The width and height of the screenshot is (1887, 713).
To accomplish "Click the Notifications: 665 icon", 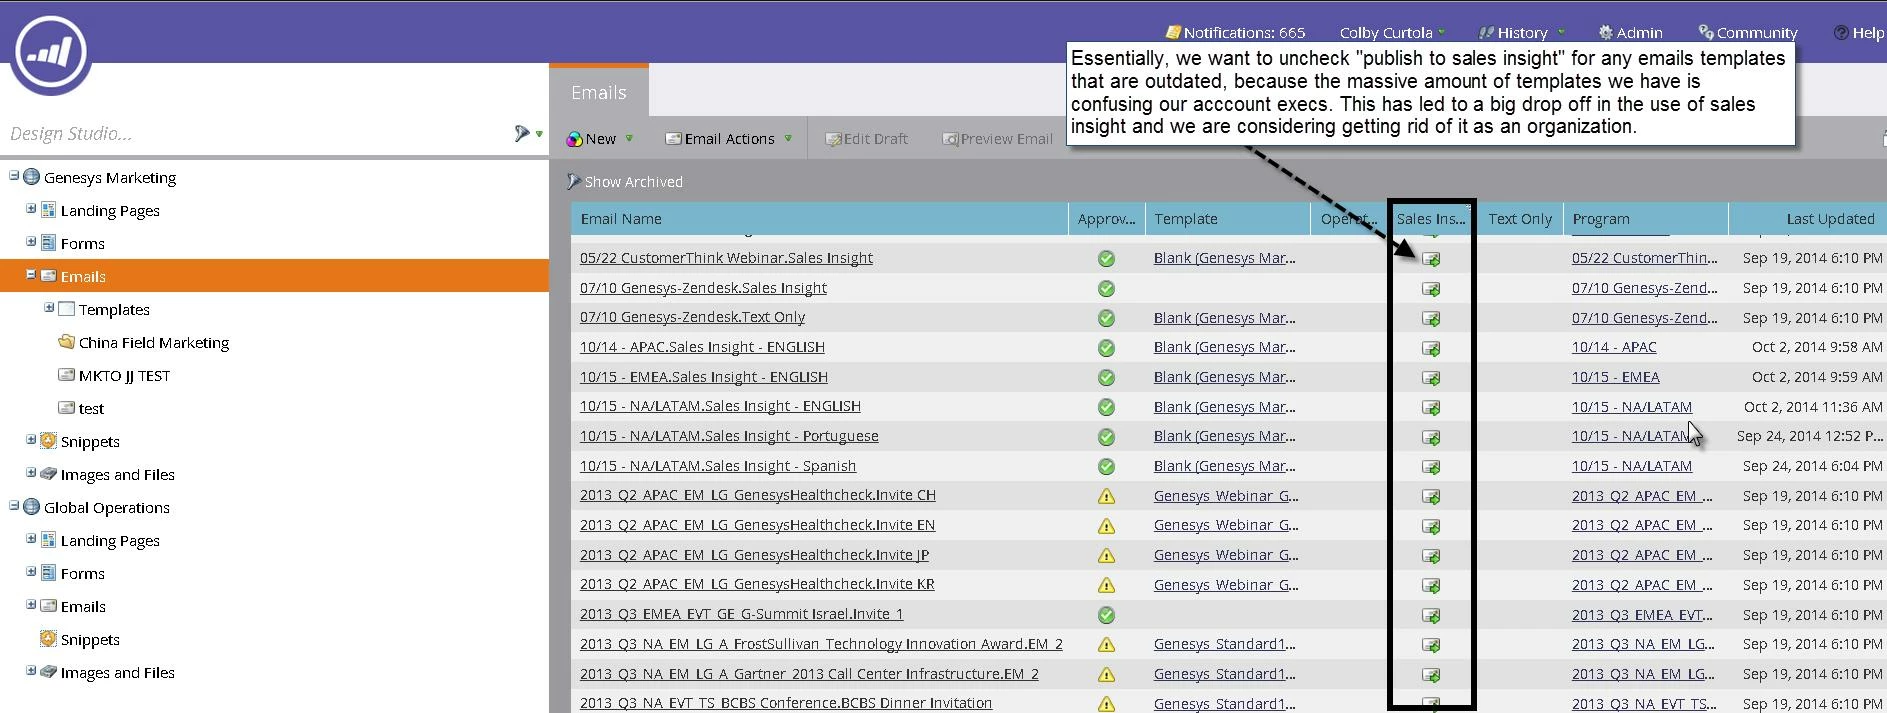I will (1173, 33).
